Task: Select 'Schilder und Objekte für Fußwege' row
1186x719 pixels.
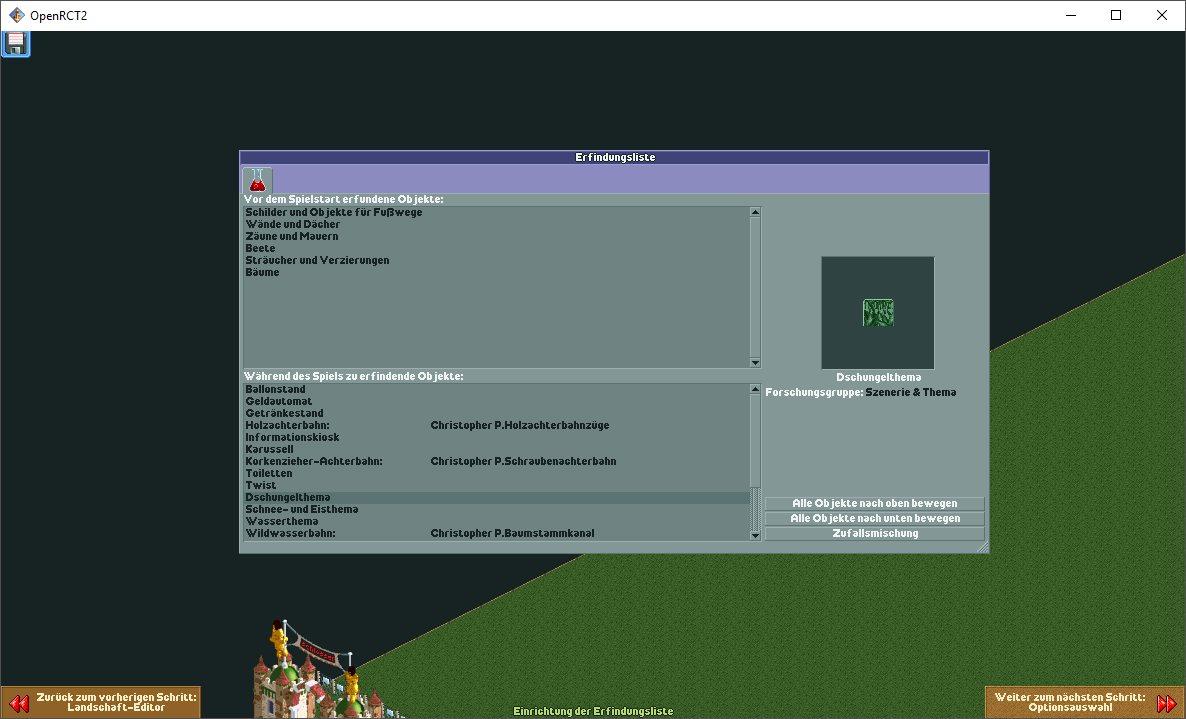Action: coord(496,212)
